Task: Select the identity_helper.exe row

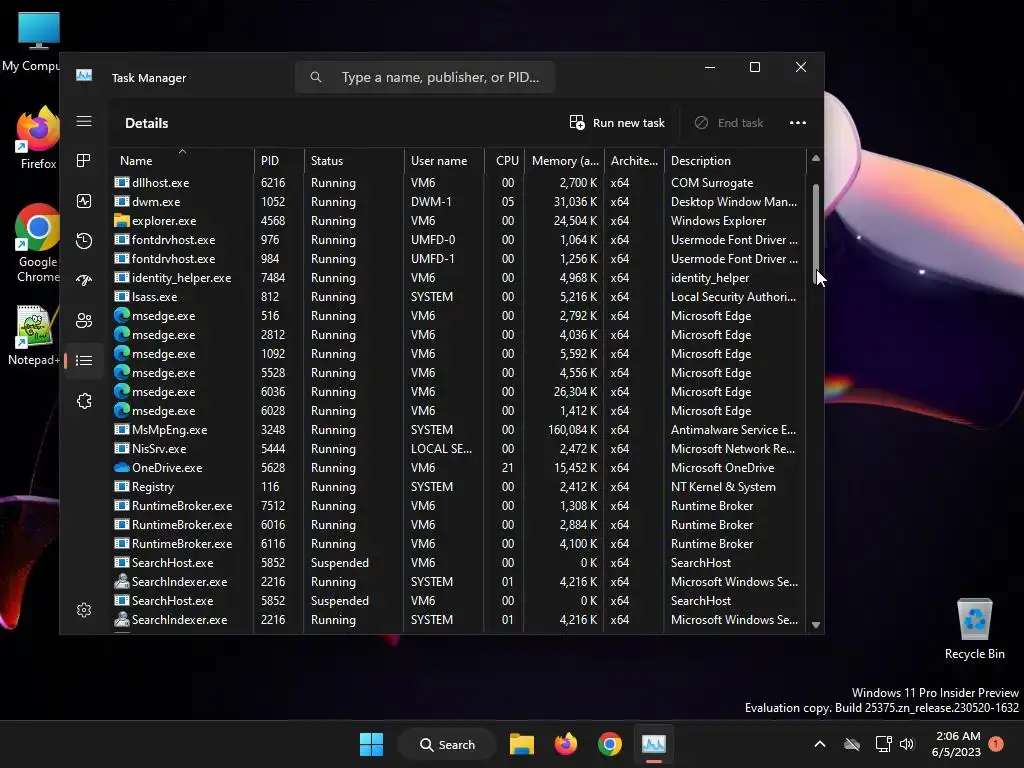Action: point(459,278)
